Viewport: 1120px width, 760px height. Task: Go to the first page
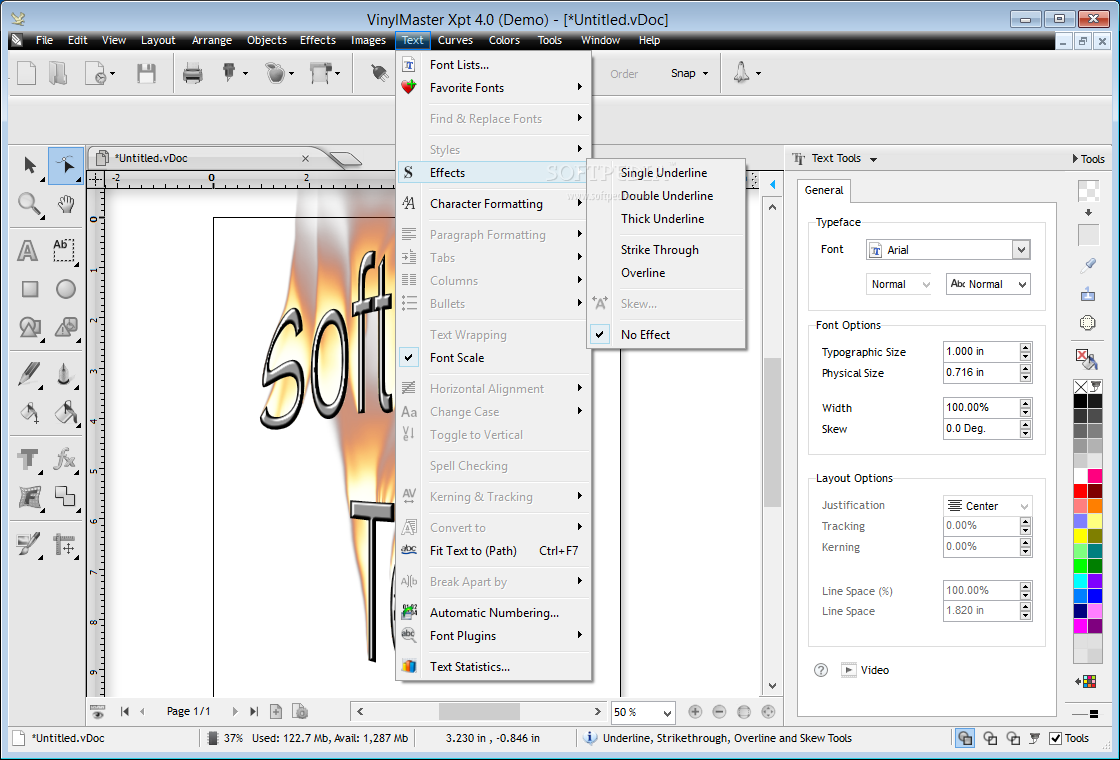[125, 711]
